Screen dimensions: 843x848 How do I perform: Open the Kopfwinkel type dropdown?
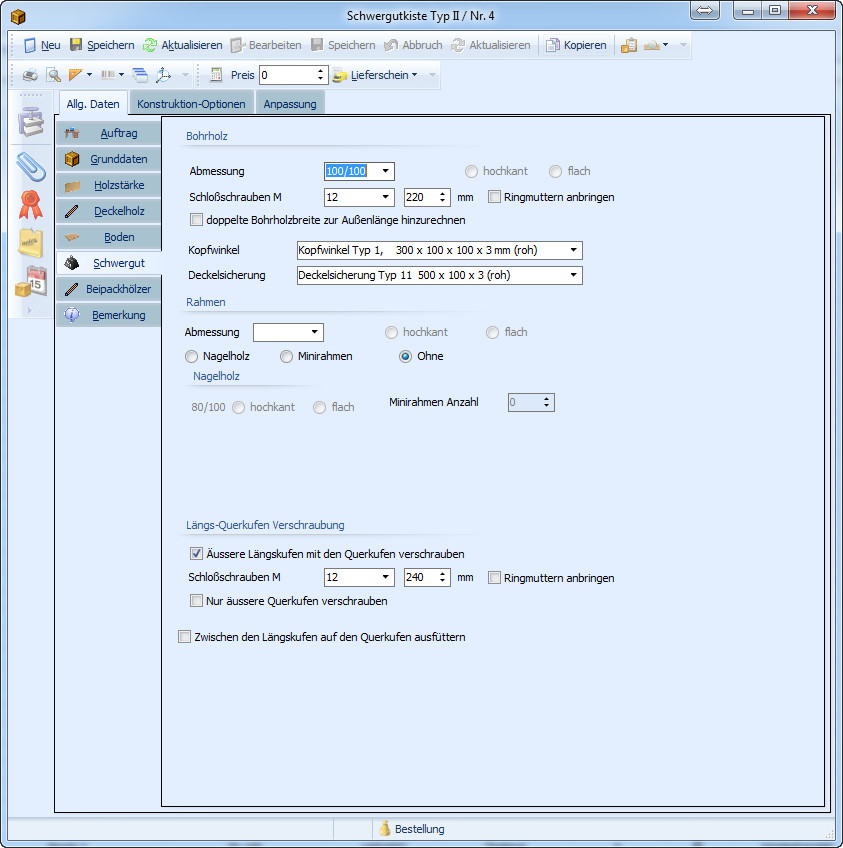point(573,250)
